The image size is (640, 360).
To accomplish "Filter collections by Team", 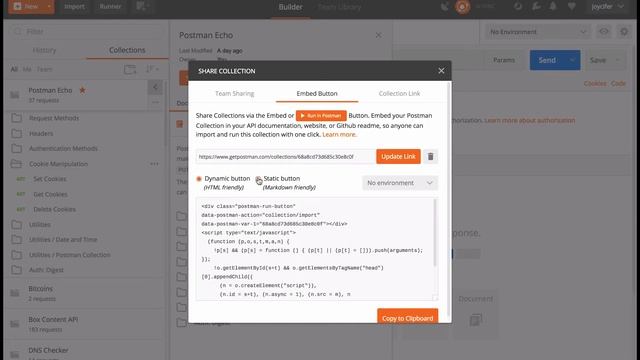I will coord(44,69).
